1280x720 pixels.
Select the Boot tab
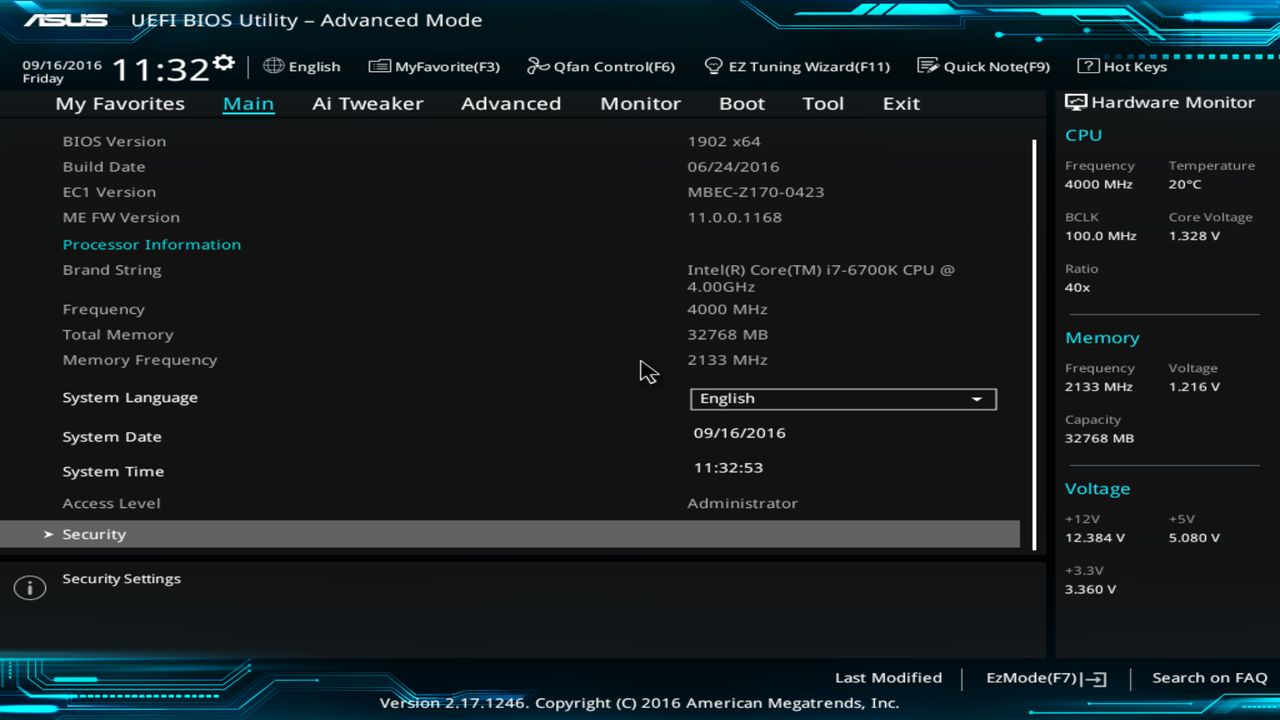tap(741, 103)
